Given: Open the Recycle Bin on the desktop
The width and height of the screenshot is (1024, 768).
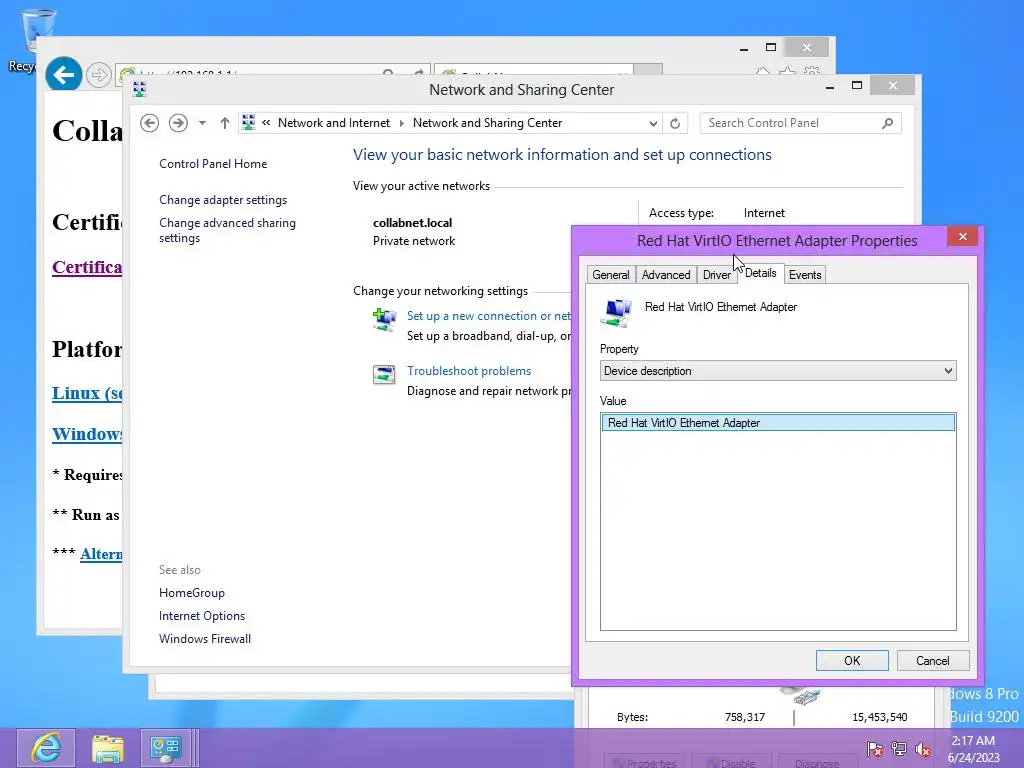Looking at the screenshot, I should pyautogui.click(x=29, y=40).
